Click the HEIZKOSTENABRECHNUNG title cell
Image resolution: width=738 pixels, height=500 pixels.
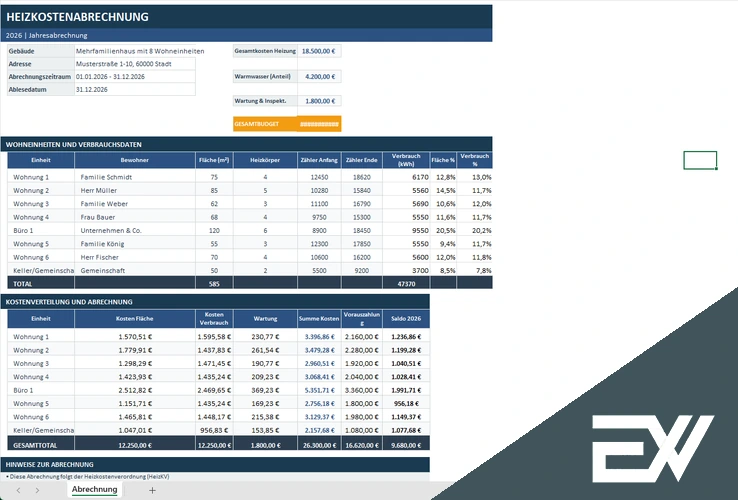246,16
